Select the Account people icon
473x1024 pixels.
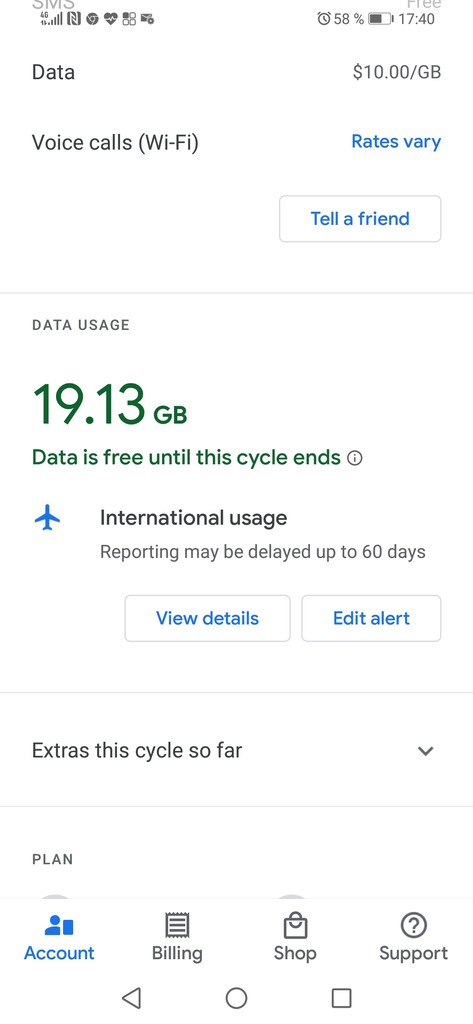click(x=59, y=926)
